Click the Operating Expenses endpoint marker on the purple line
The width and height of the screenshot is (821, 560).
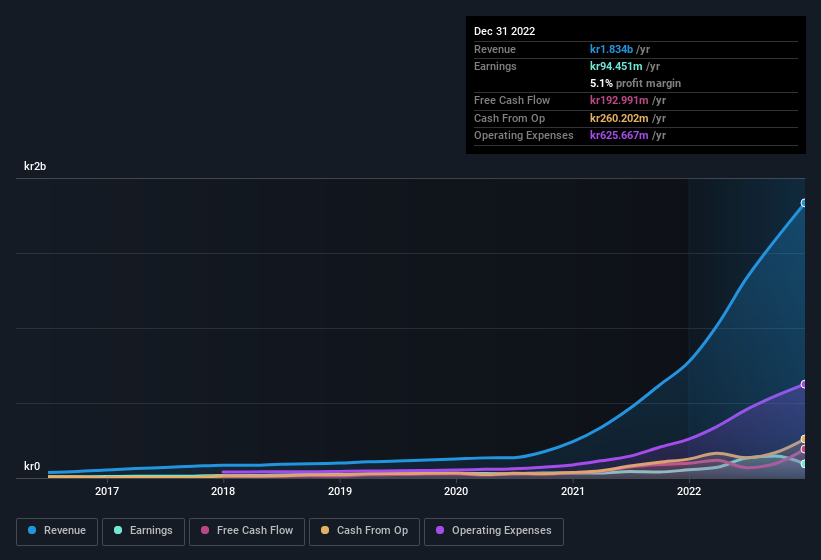click(x=804, y=384)
